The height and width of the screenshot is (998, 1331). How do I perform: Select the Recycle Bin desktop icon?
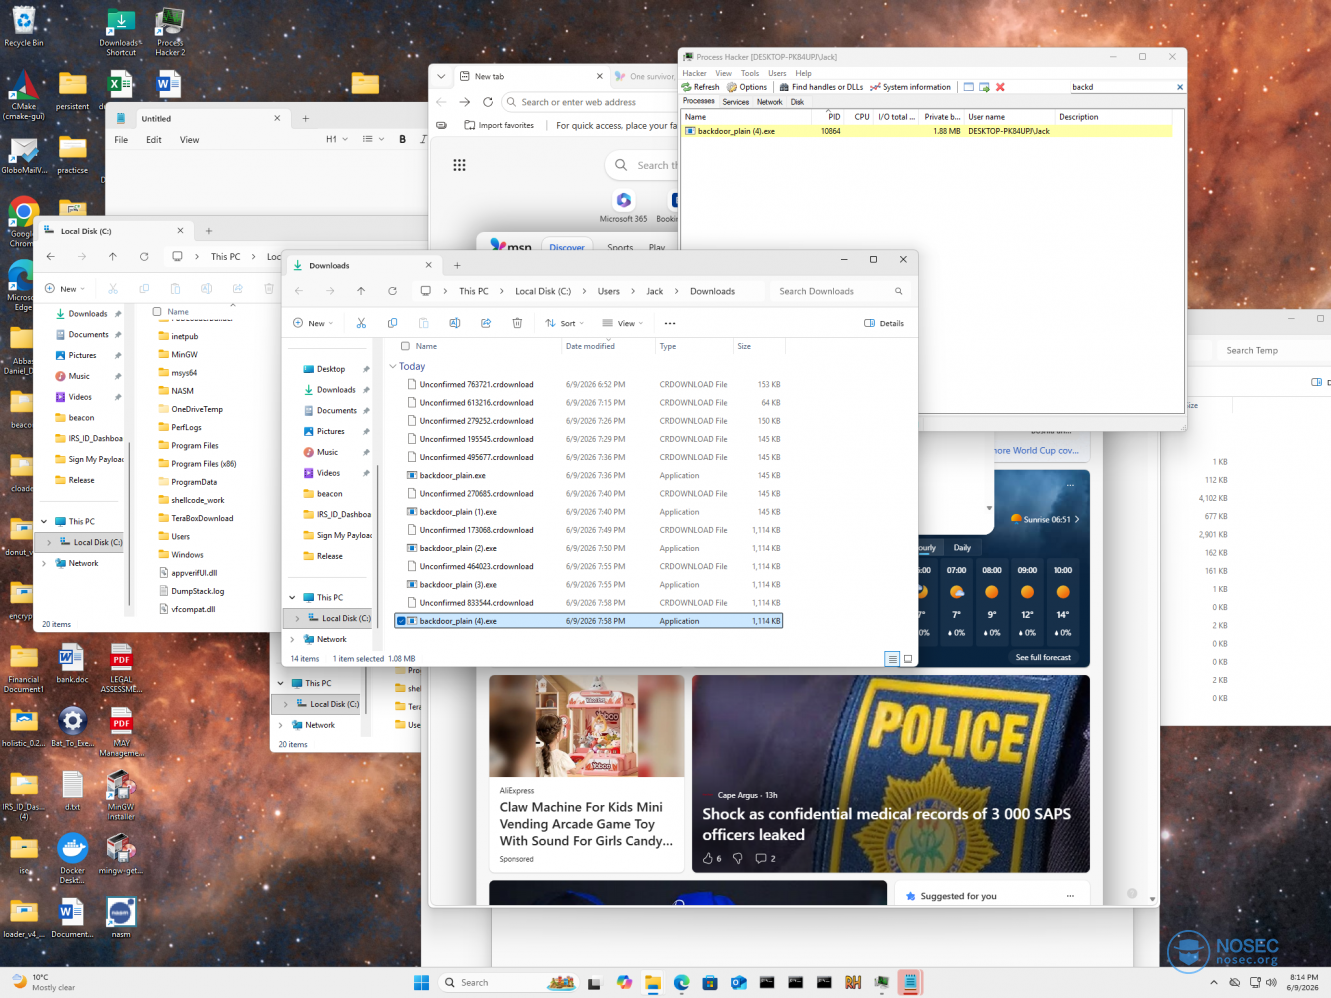tap(24, 26)
